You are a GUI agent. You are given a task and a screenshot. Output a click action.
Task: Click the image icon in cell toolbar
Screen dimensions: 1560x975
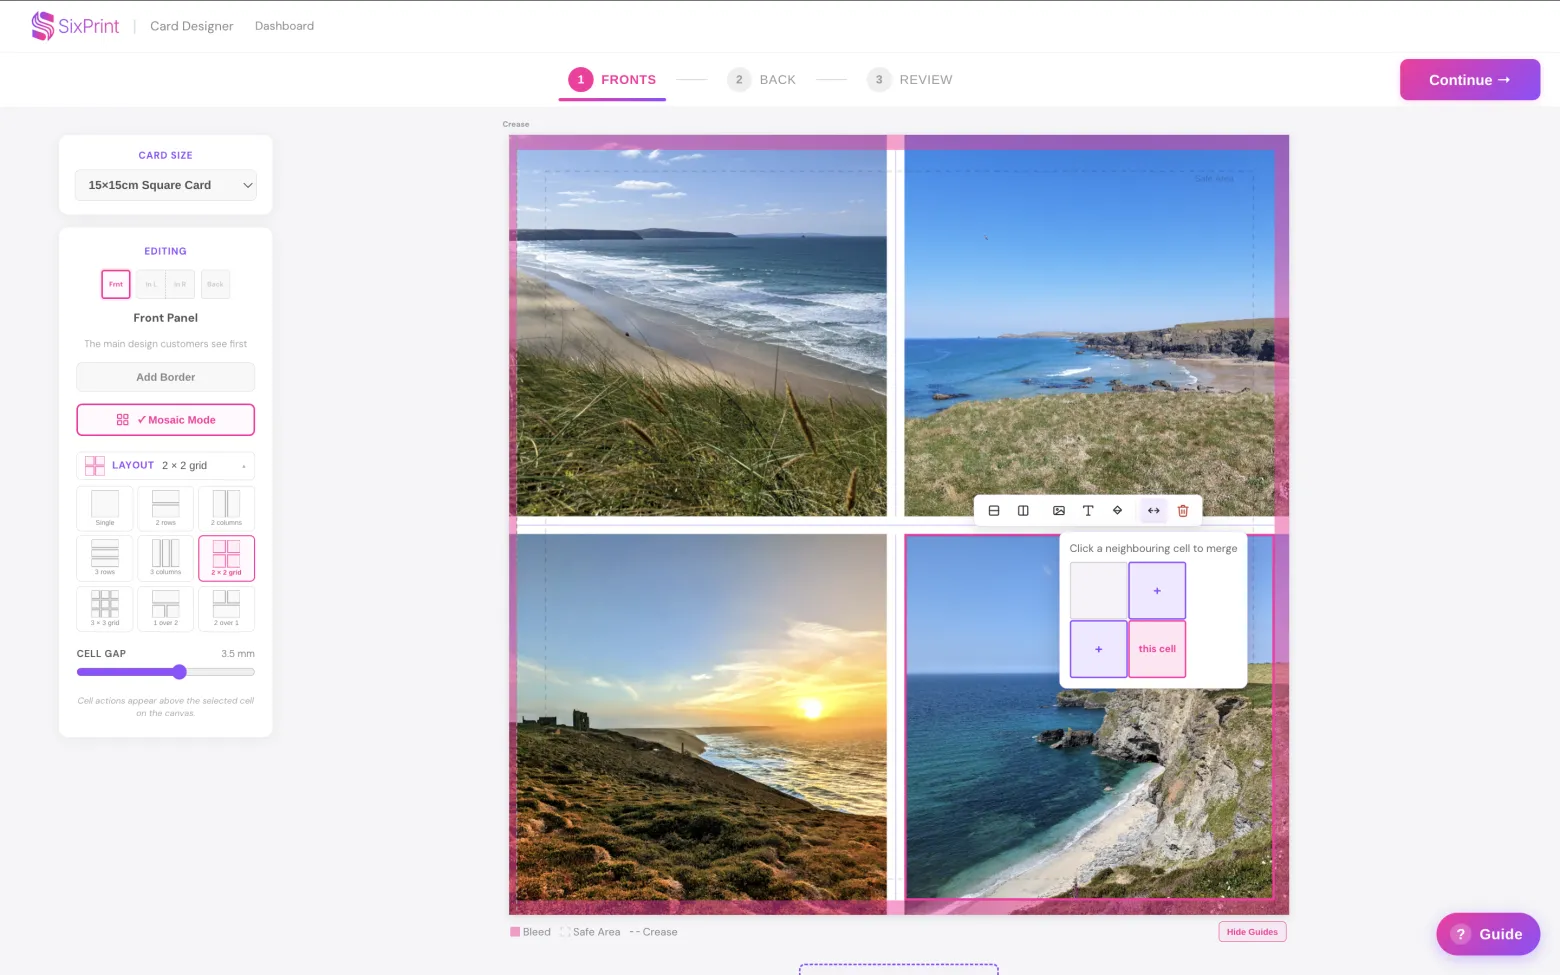point(1059,511)
